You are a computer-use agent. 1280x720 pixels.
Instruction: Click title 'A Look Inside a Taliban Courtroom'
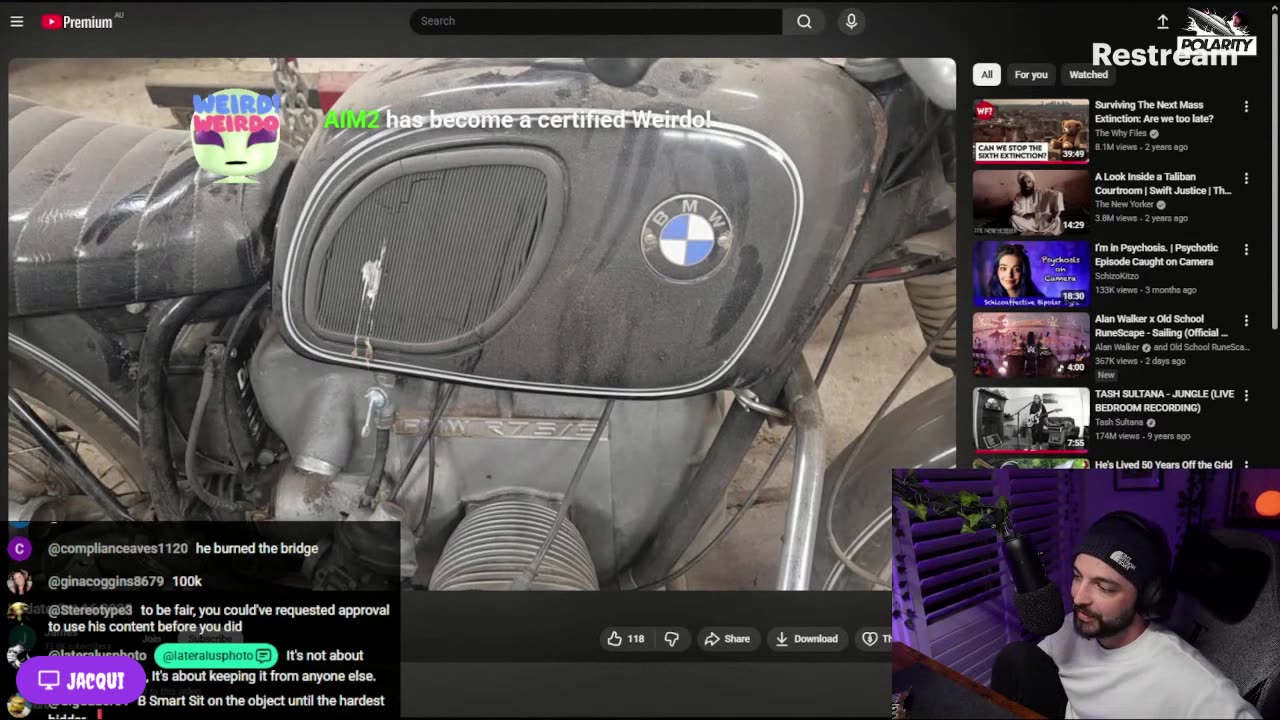click(x=1162, y=183)
